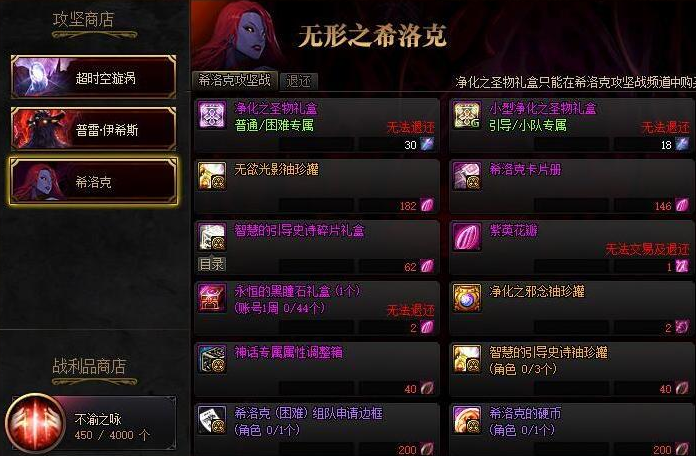
Task: Select the 普雷·伊希斯 shop category
Action: pos(94,128)
